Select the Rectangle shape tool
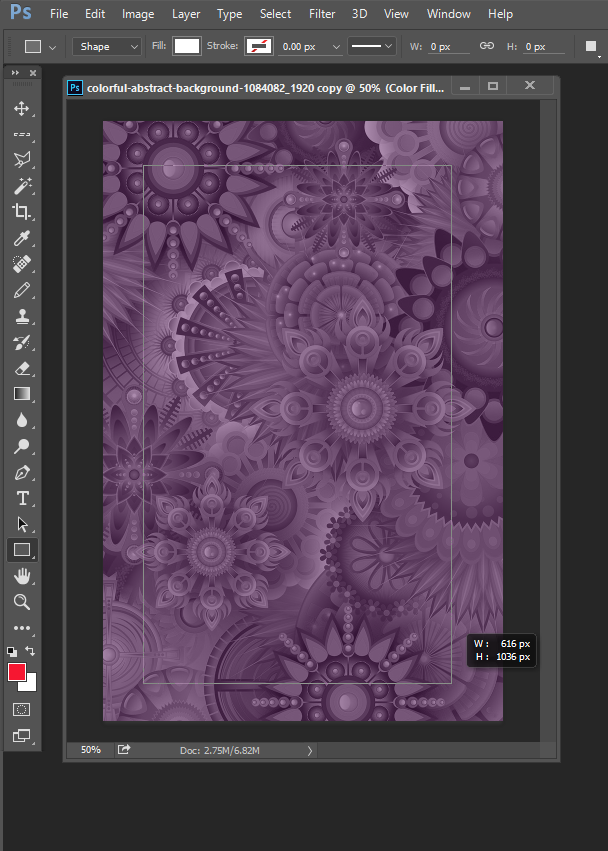The width and height of the screenshot is (608, 851). pyautogui.click(x=22, y=550)
